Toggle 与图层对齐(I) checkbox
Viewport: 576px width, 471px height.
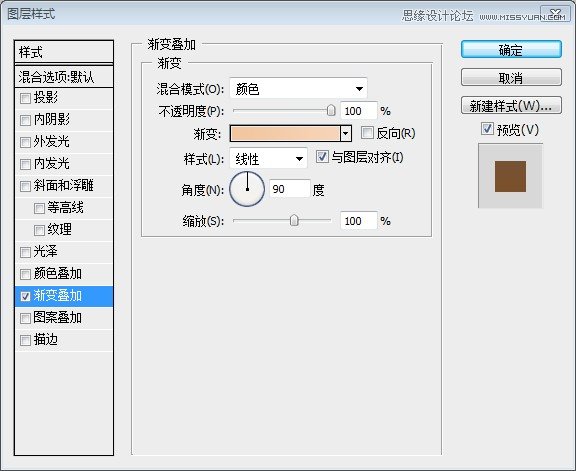[322, 157]
